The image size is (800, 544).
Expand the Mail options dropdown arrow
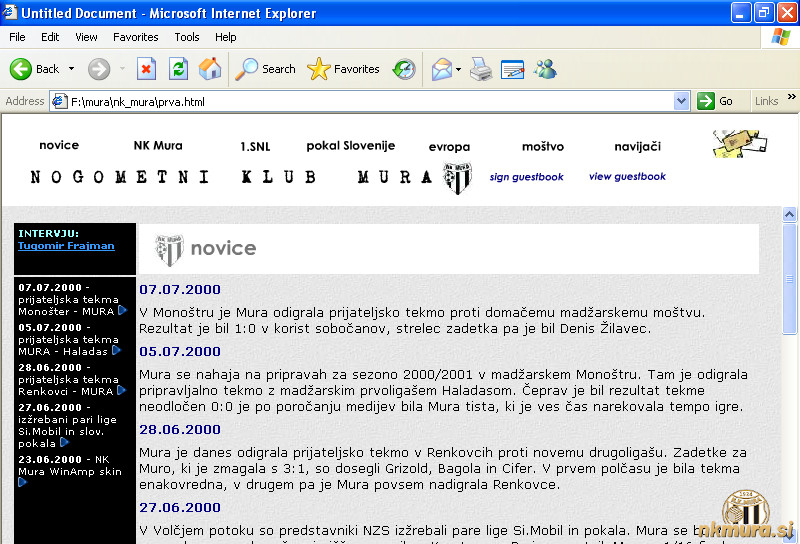click(x=458, y=69)
